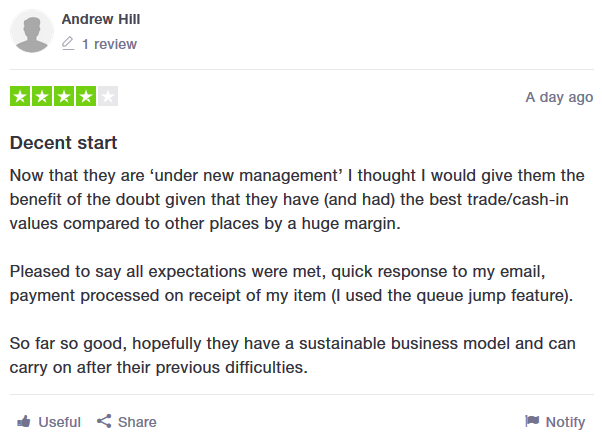The image size is (602, 440).
Task: Click the grey fifth rating star
Action: pyautogui.click(x=108, y=97)
